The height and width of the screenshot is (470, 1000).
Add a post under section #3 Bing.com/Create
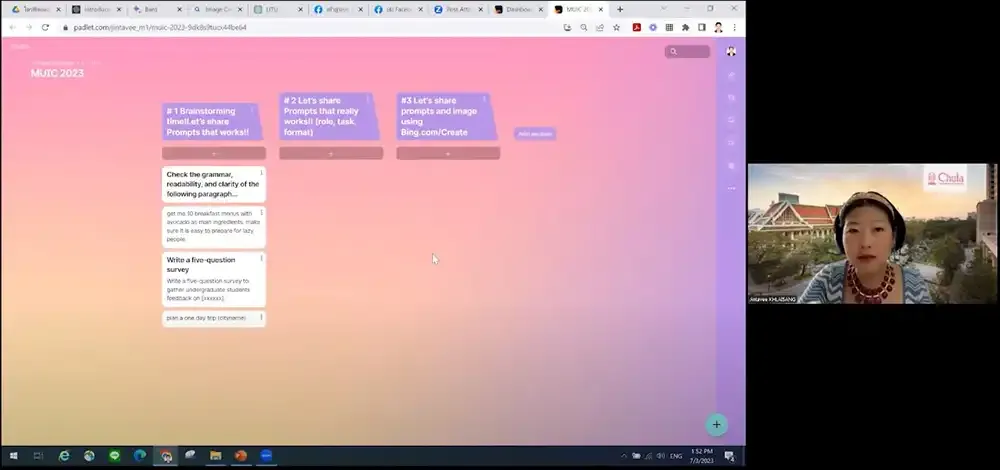click(448, 153)
